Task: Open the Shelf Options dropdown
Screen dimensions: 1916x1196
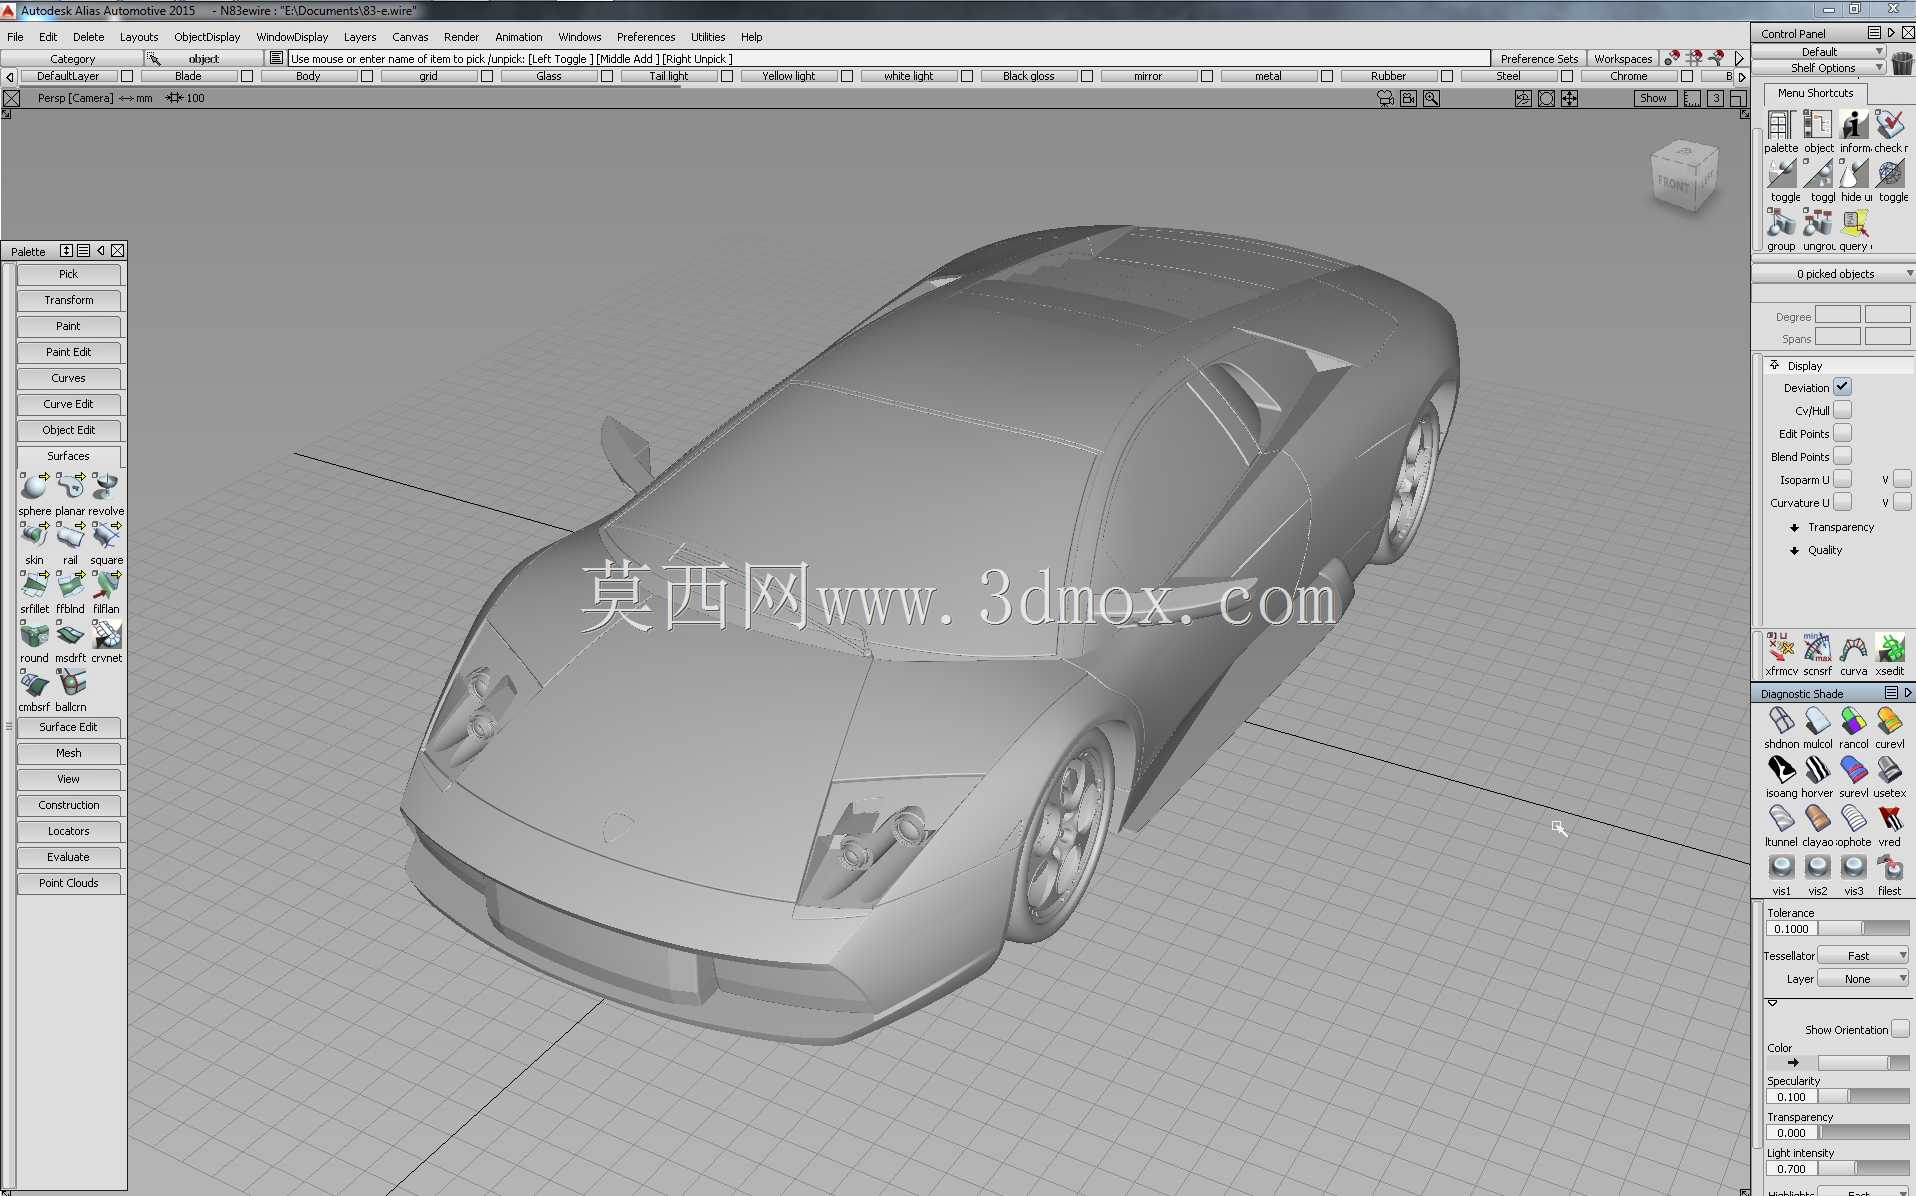Action: (1821, 67)
